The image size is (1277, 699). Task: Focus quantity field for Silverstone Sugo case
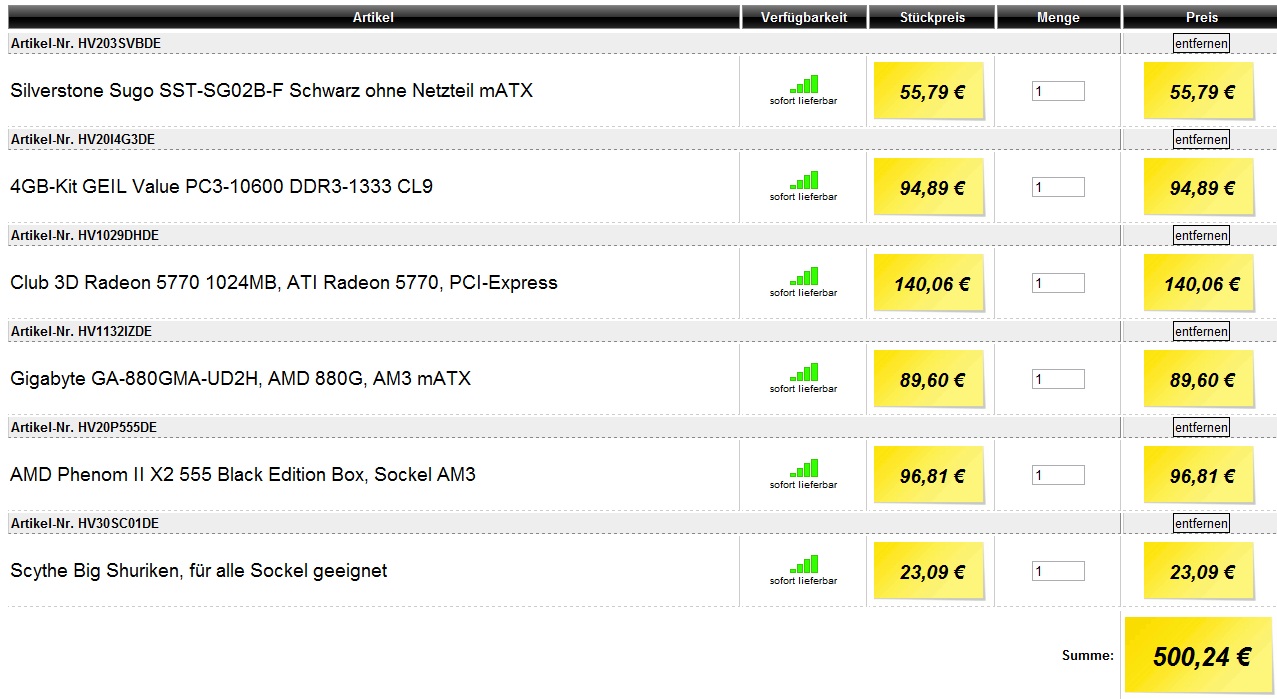1058,91
